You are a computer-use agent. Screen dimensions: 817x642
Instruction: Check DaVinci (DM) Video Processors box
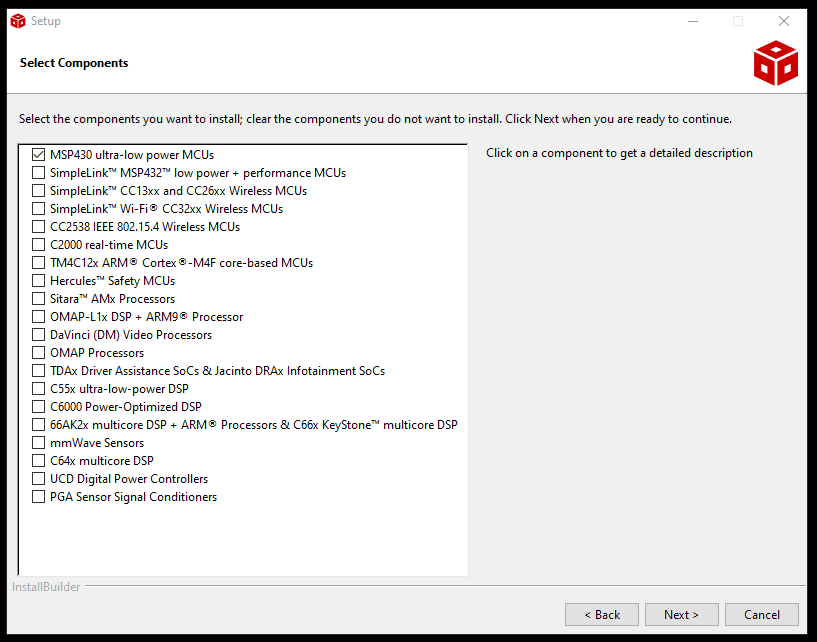(x=39, y=335)
